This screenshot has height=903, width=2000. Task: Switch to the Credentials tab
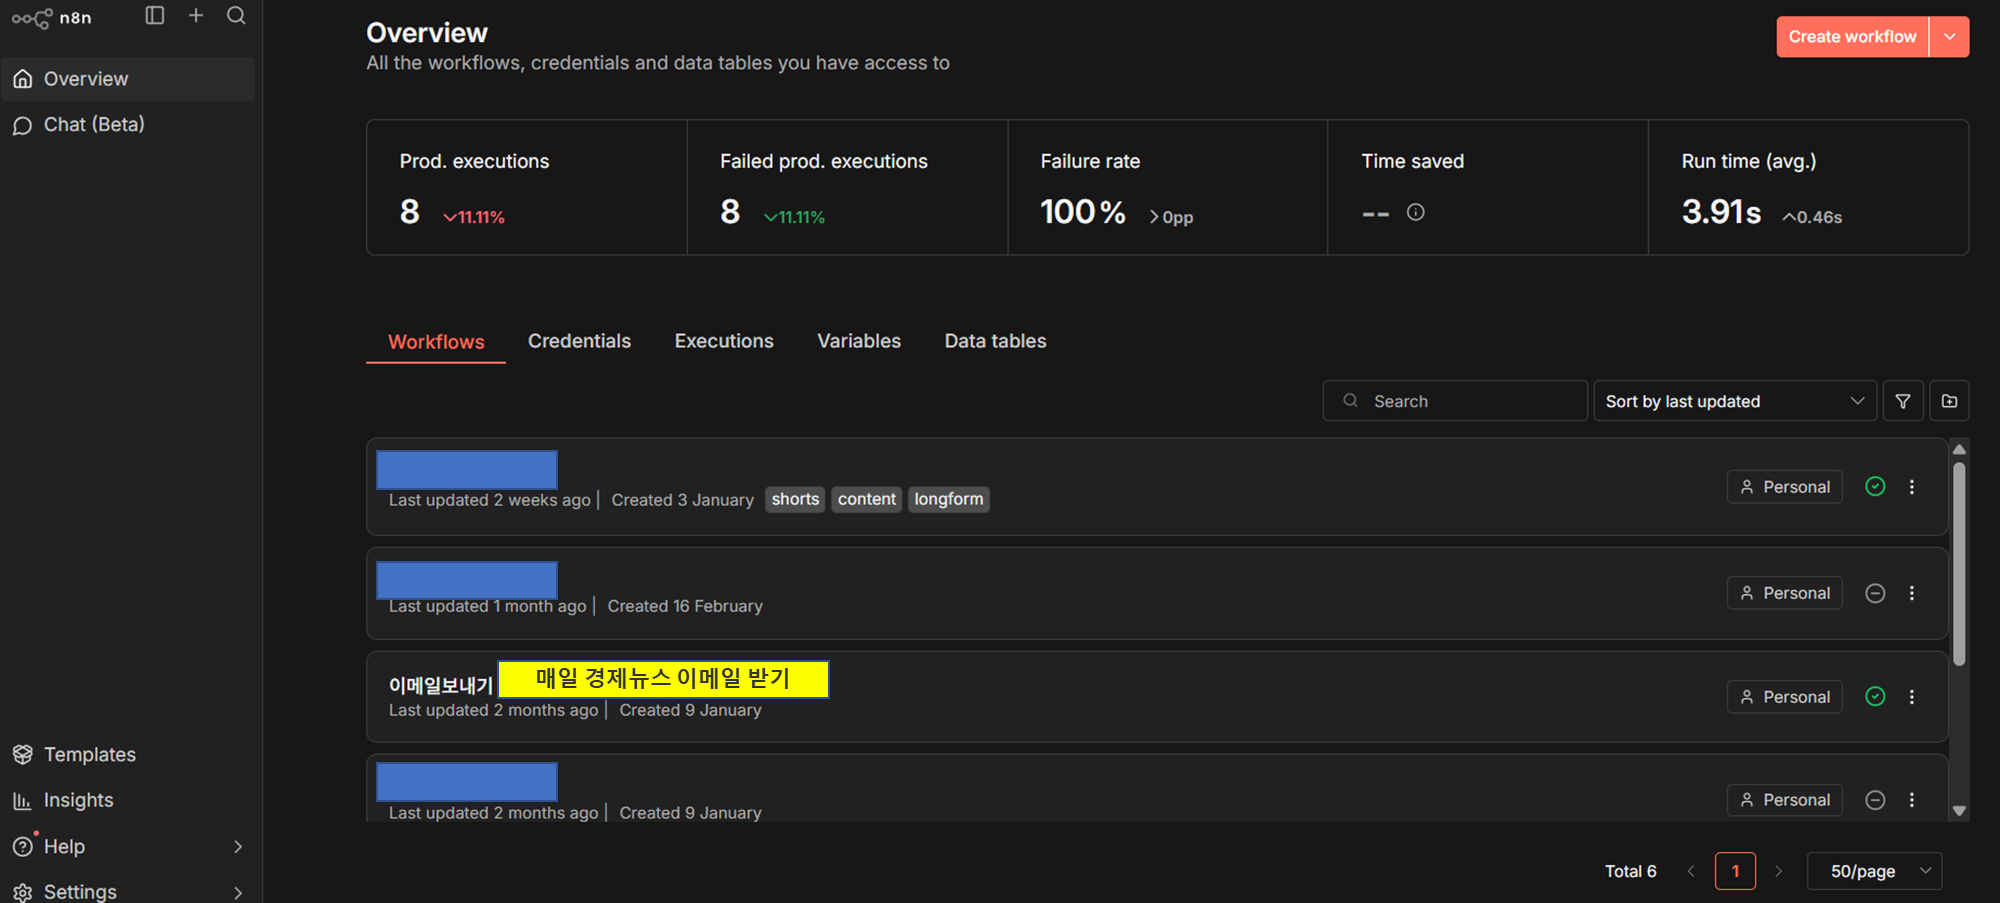[x=579, y=341]
